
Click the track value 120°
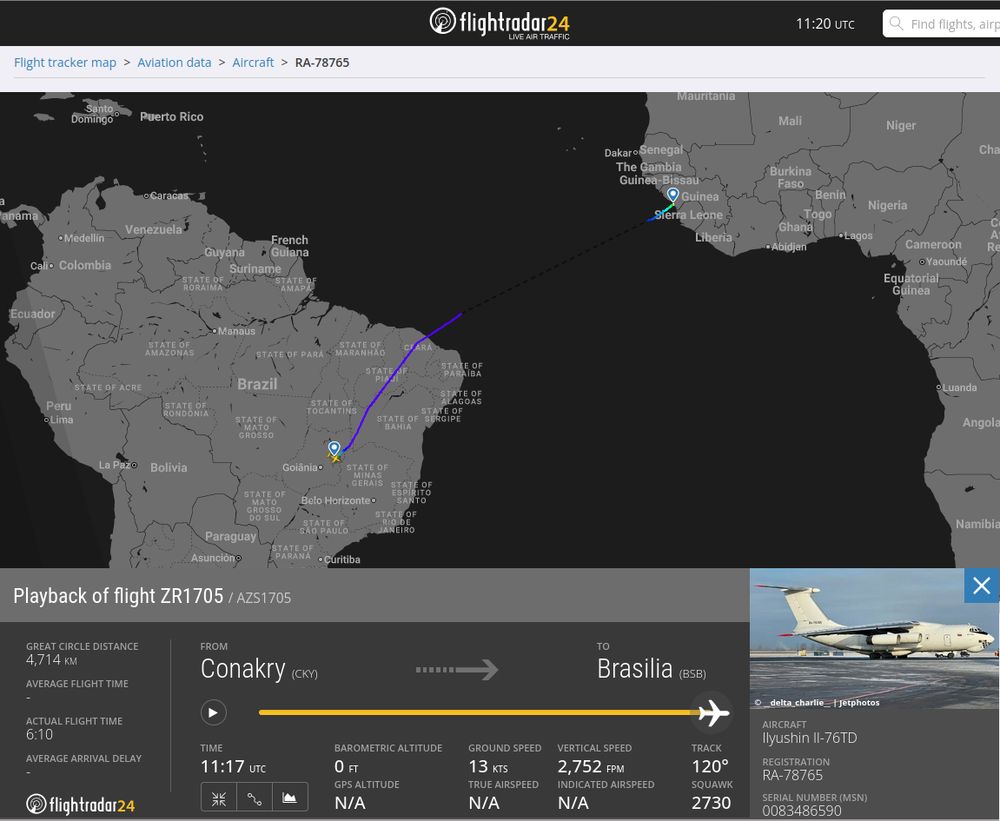point(710,767)
